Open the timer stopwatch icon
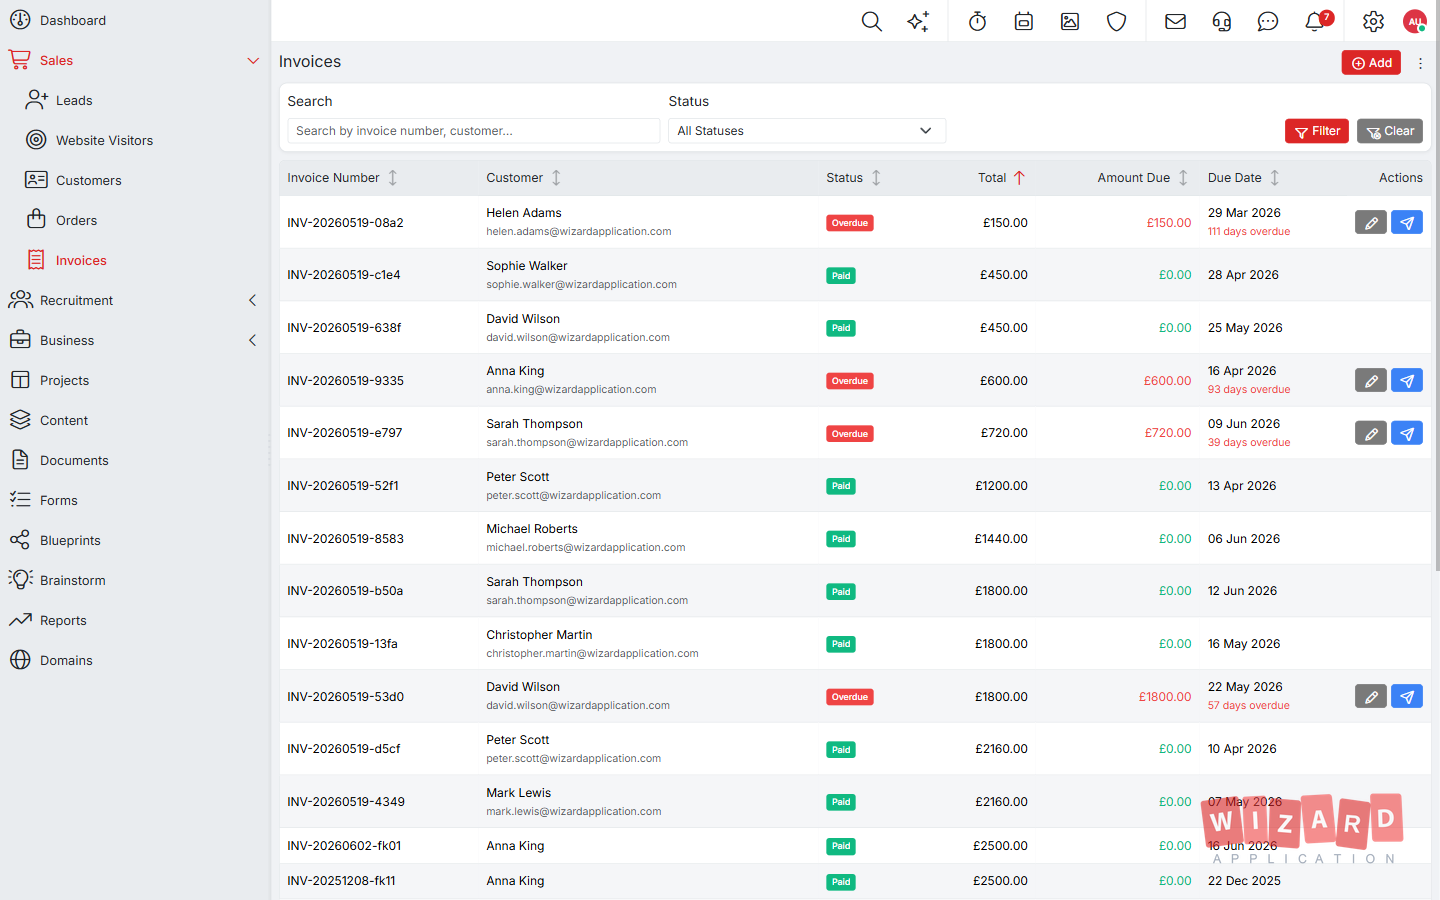The width and height of the screenshot is (1440, 900). click(978, 21)
